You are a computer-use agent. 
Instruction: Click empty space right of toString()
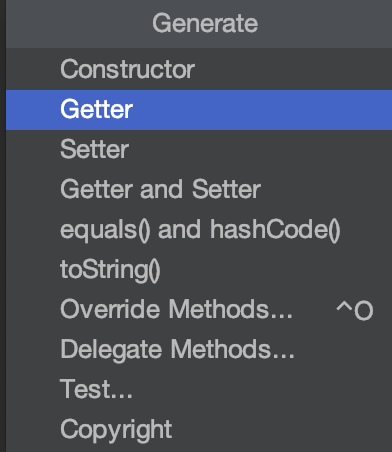pos(277,270)
